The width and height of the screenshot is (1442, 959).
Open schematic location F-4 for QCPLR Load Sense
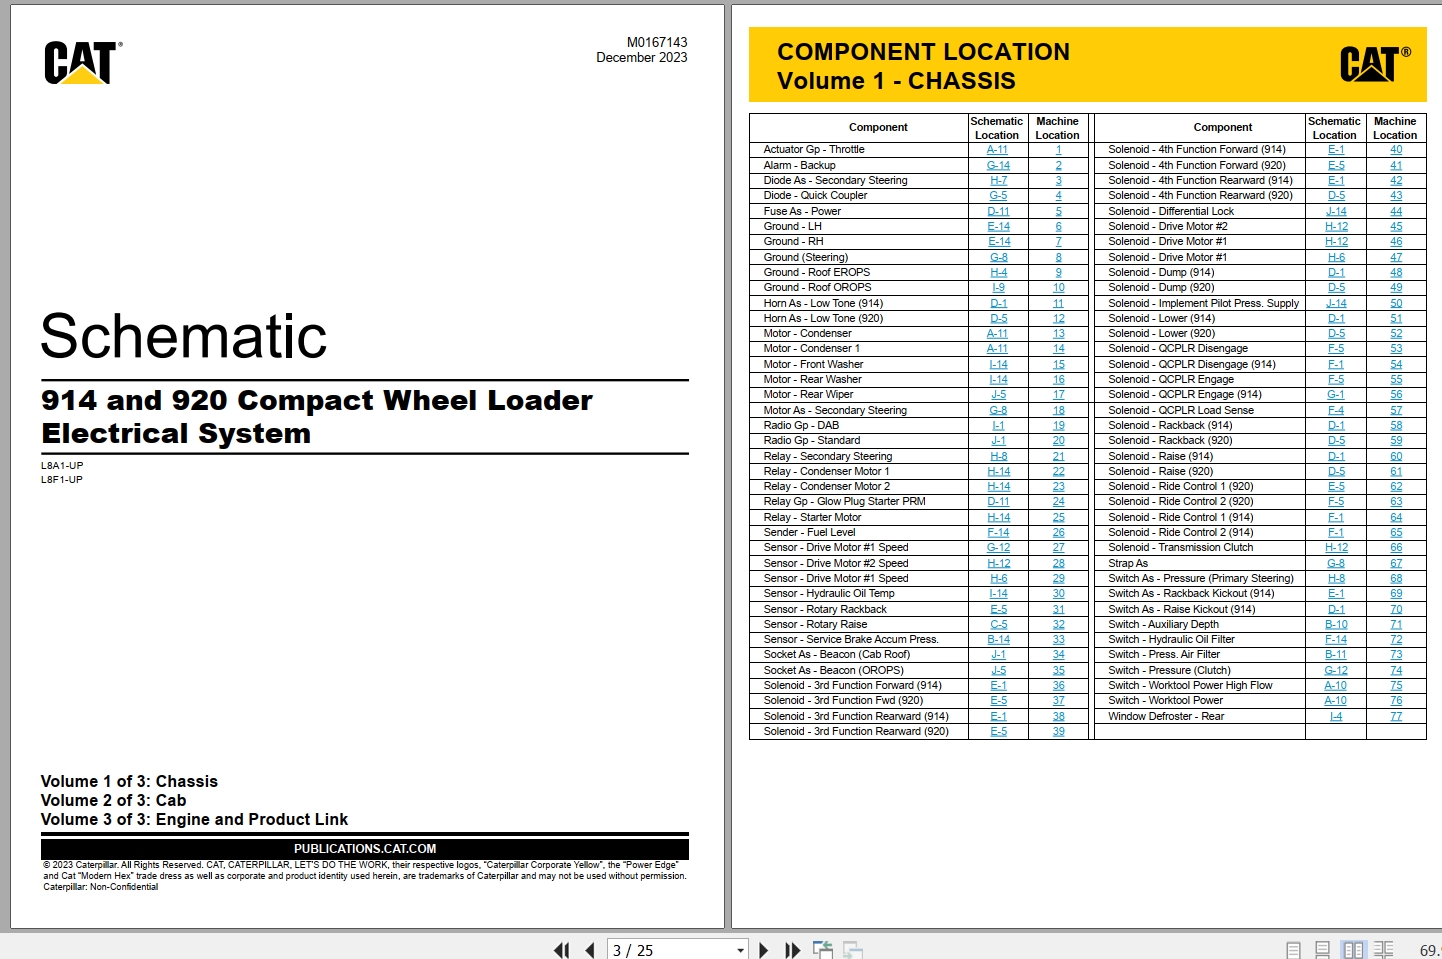[1336, 410]
